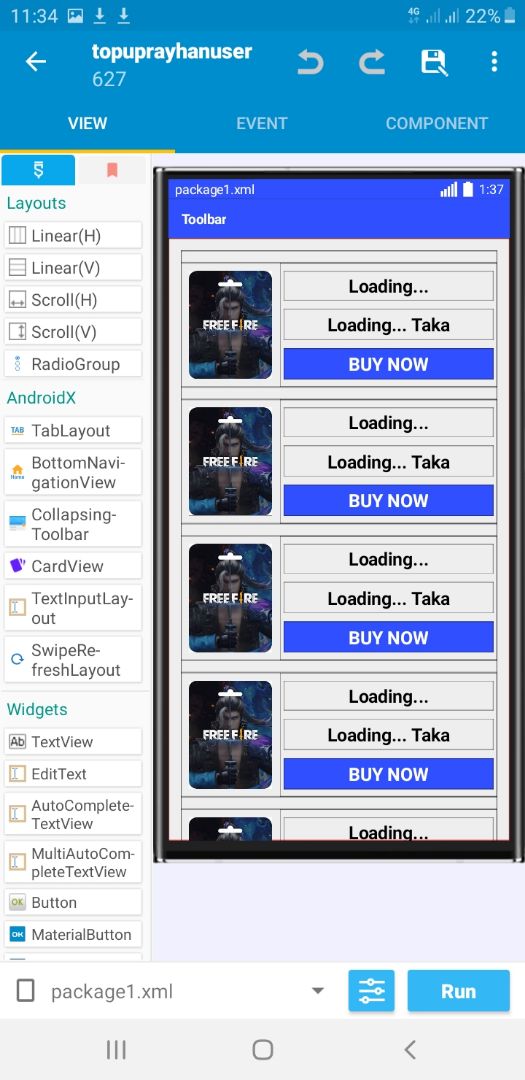Image resolution: width=525 pixels, height=1080 pixels.
Task: Choose the MultiAutoCompleteTextView widget
Action: (x=73, y=862)
